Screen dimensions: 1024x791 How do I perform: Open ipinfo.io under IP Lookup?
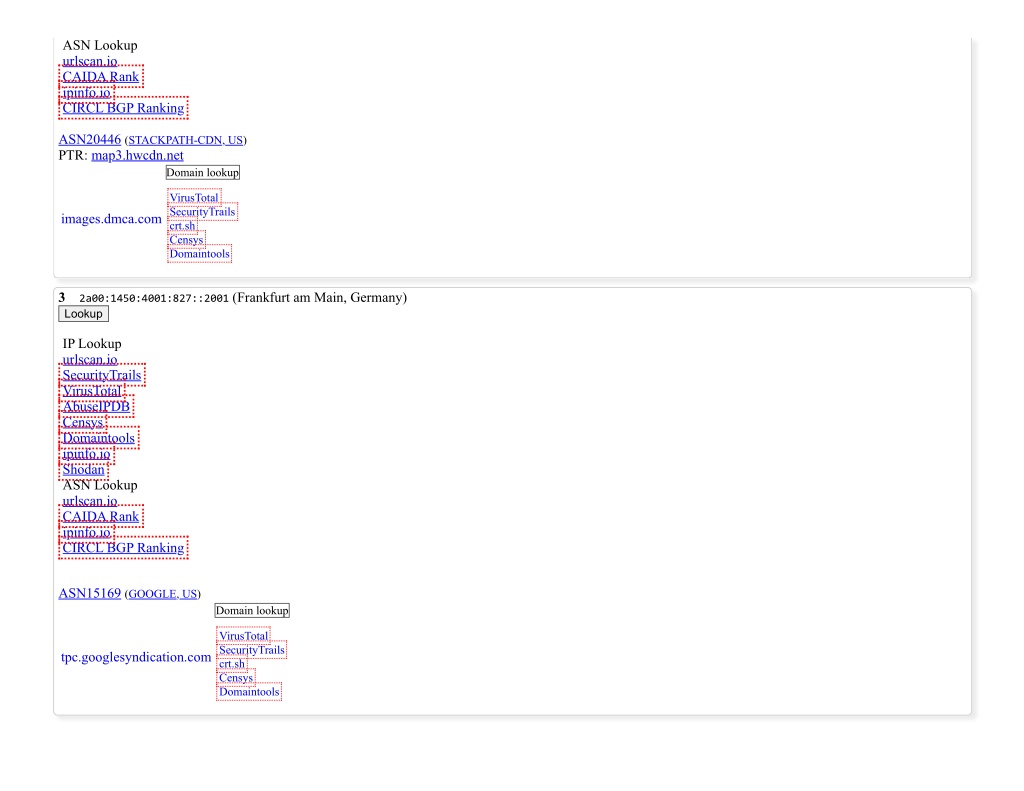(x=86, y=454)
